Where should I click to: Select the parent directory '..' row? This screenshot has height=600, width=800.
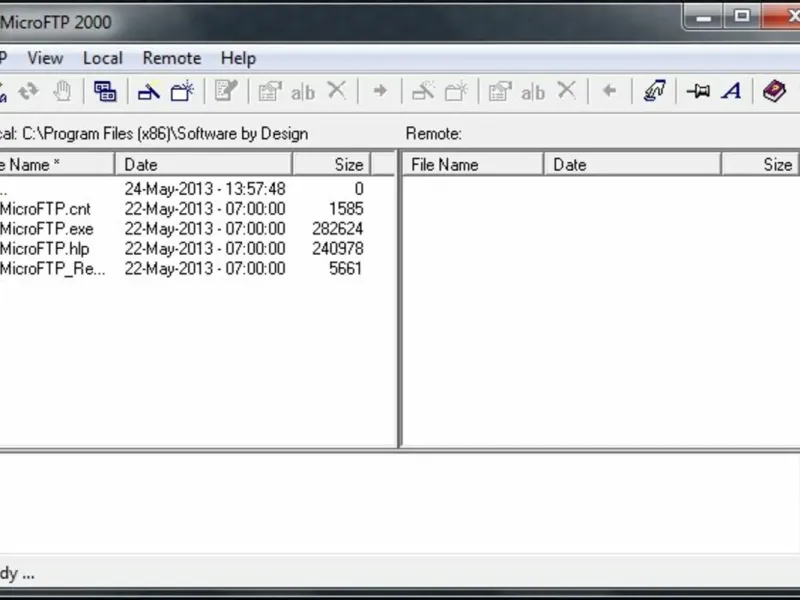[x=184, y=189]
